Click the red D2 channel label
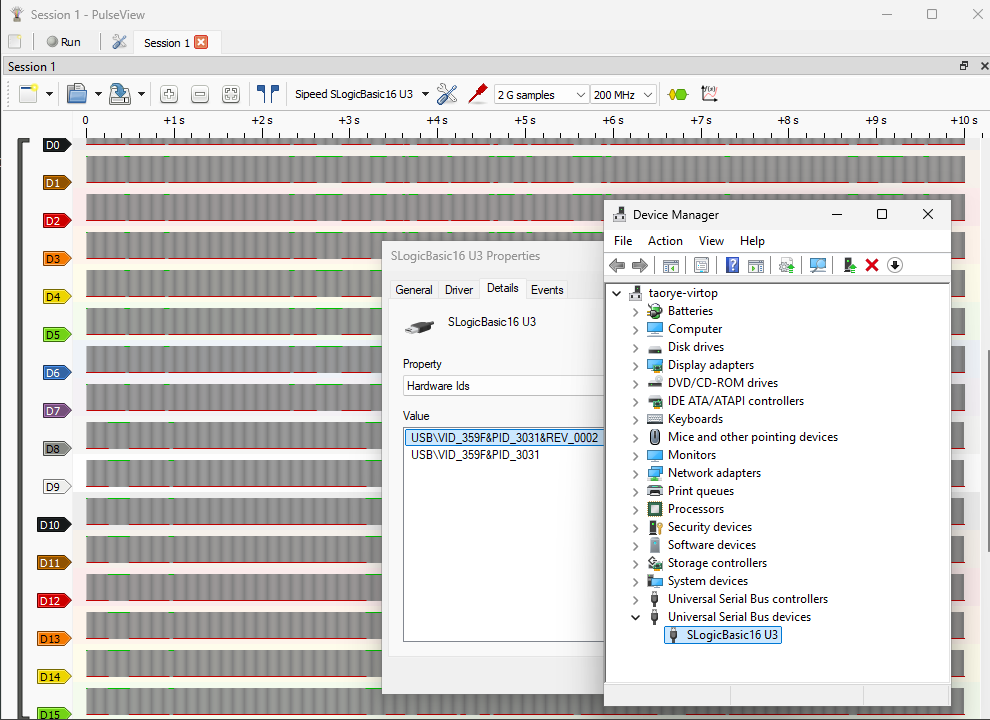 click(55, 221)
